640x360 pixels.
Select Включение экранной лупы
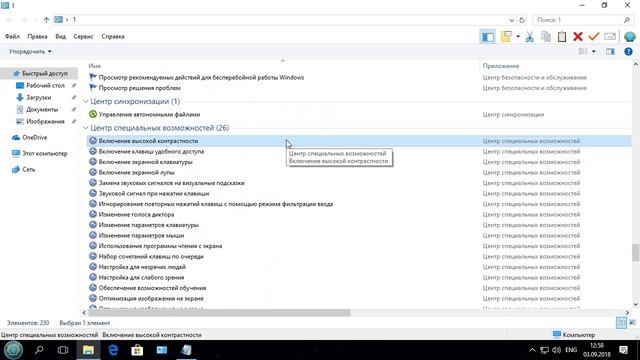pyautogui.click(x=136, y=172)
